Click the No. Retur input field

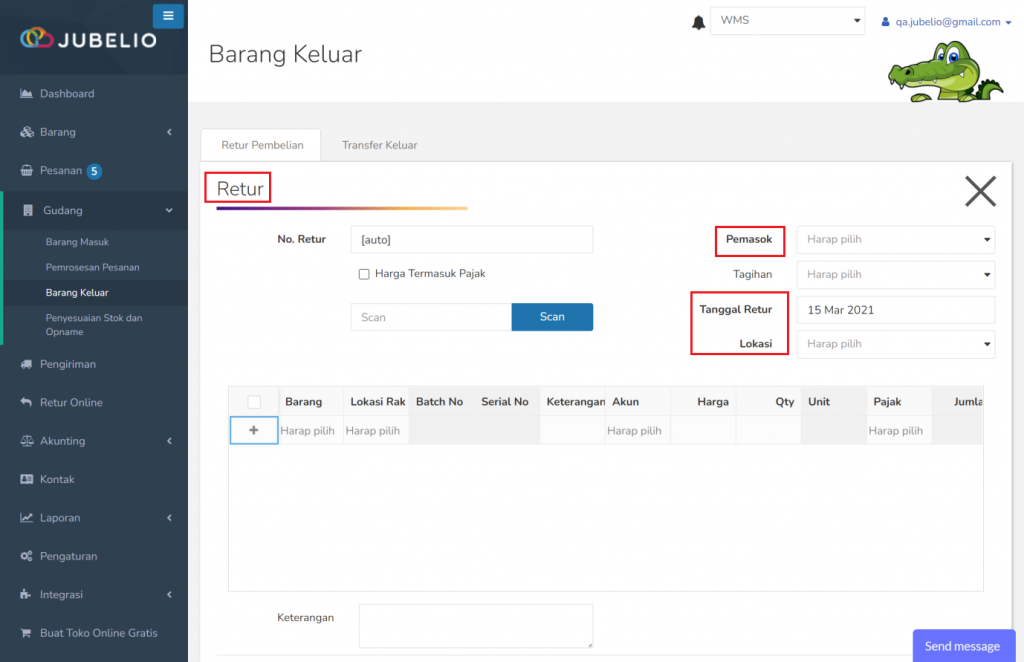(472, 240)
